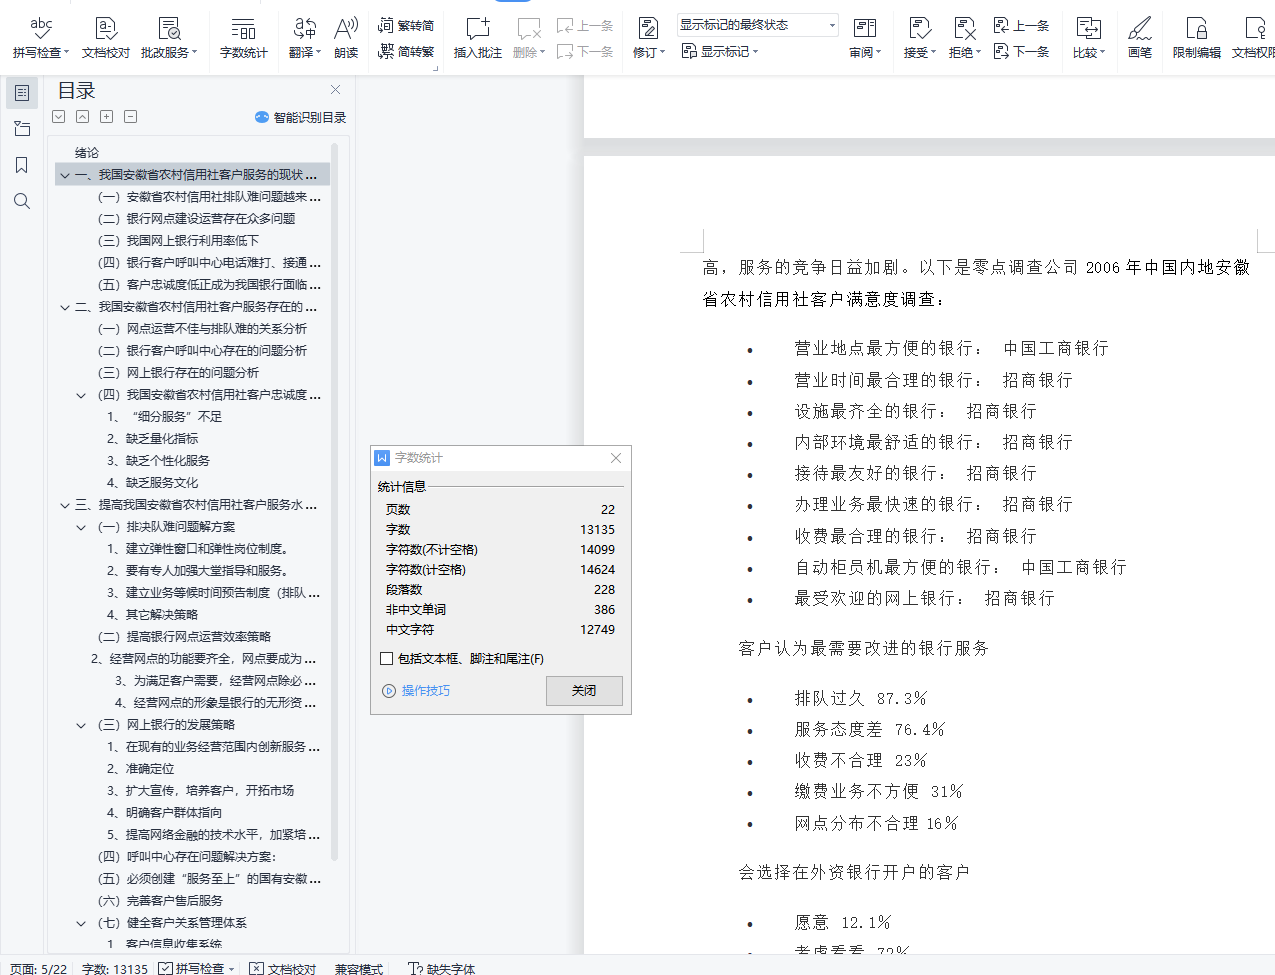
Task: Close the 目录 navigation panel
Action: pos(335,90)
